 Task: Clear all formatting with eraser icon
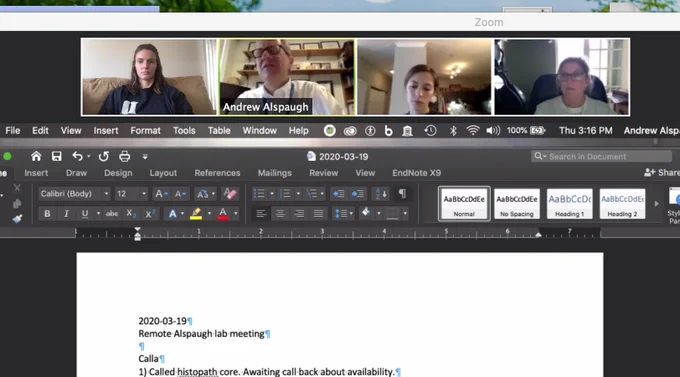click(x=230, y=194)
